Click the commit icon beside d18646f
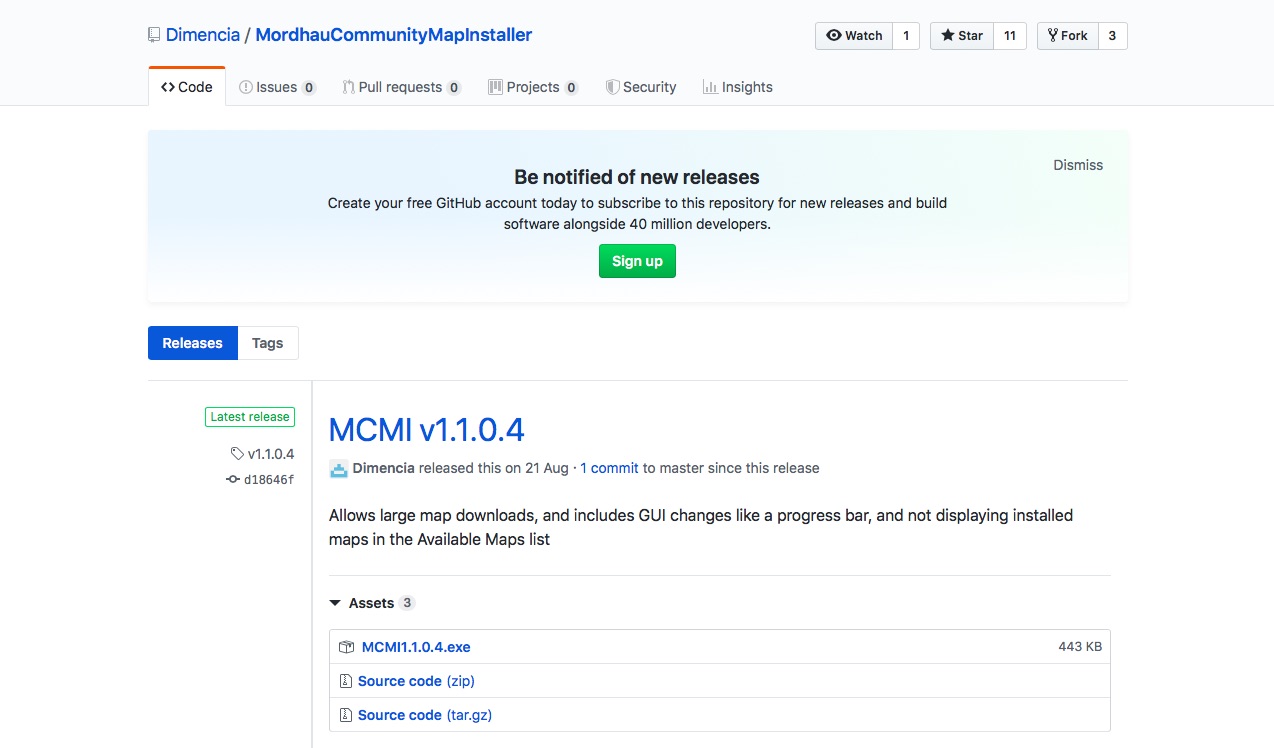Image resolution: width=1274 pixels, height=748 pixels. click(x=233, y=480)
